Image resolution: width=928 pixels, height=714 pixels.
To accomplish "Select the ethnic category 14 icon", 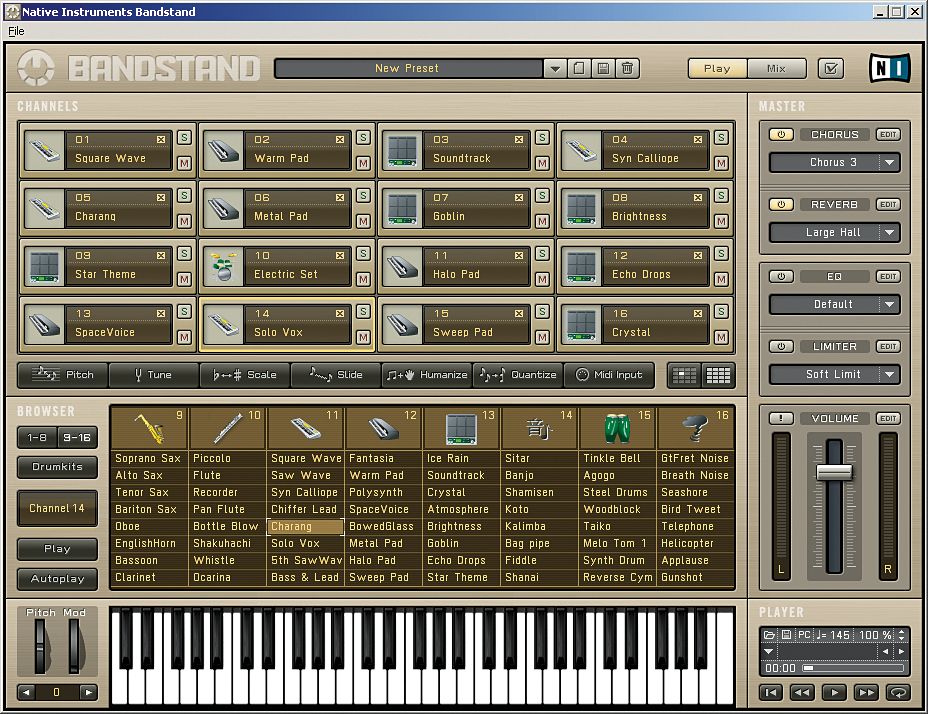I will 540,427.
